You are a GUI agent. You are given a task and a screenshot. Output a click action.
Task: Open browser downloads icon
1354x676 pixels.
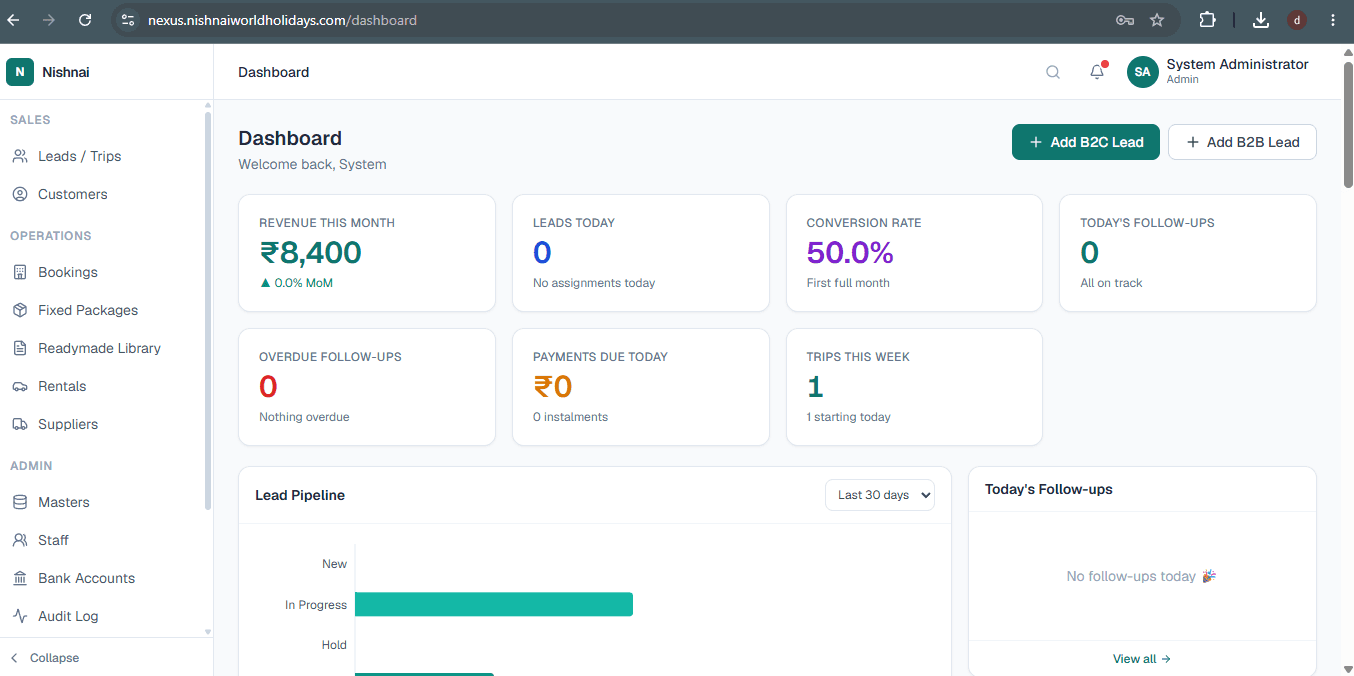(1261, 20)
